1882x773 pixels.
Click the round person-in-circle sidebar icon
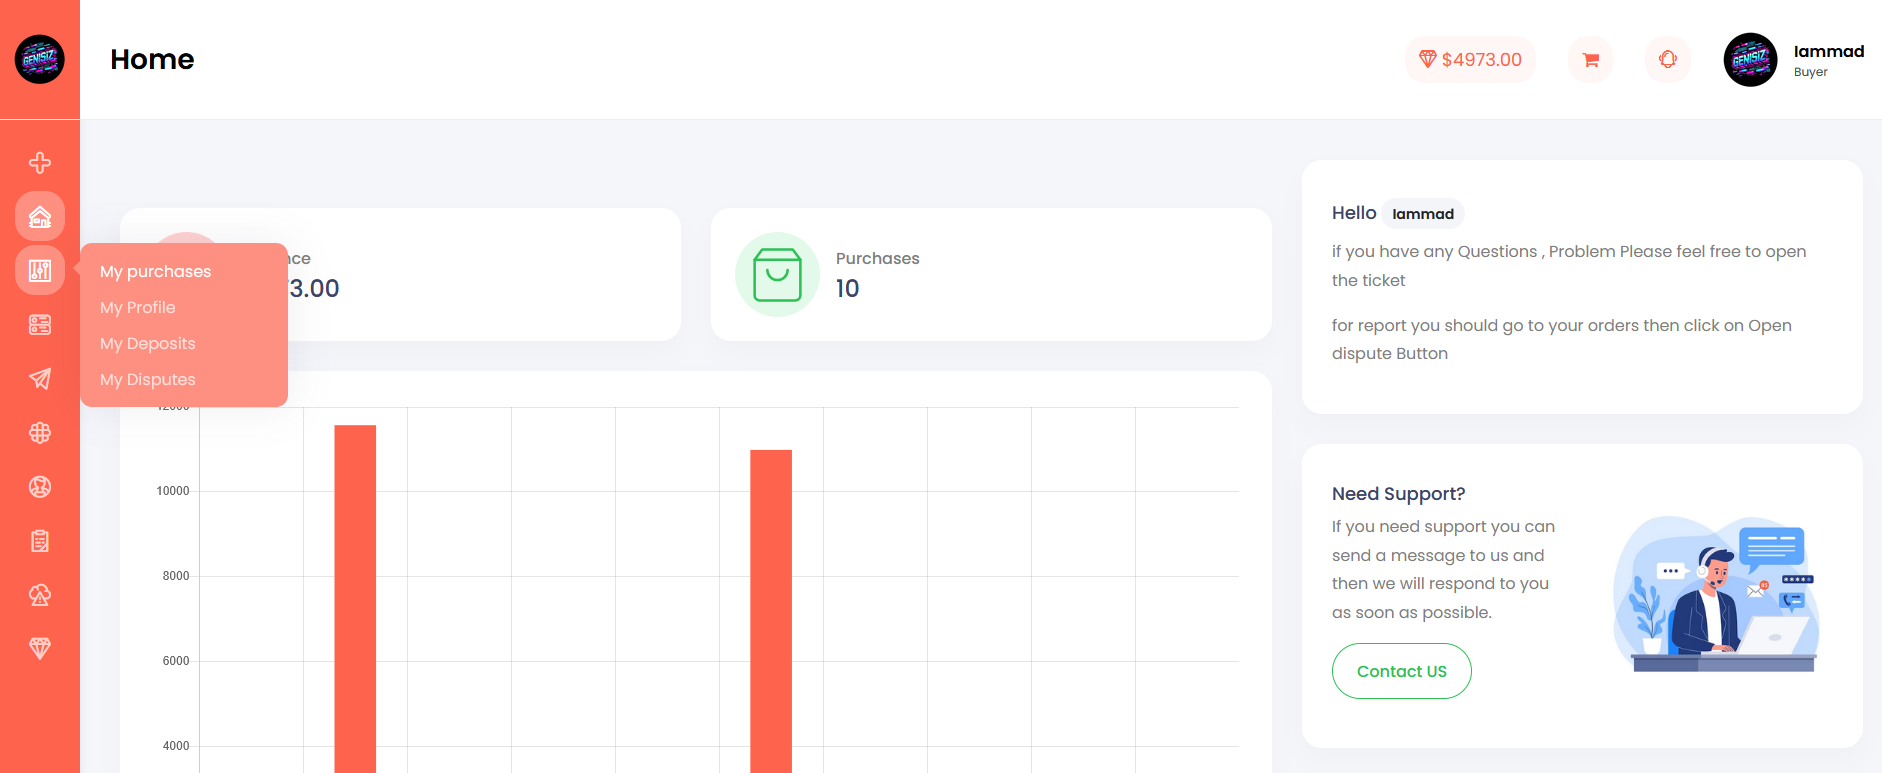[x=40, y=487]
